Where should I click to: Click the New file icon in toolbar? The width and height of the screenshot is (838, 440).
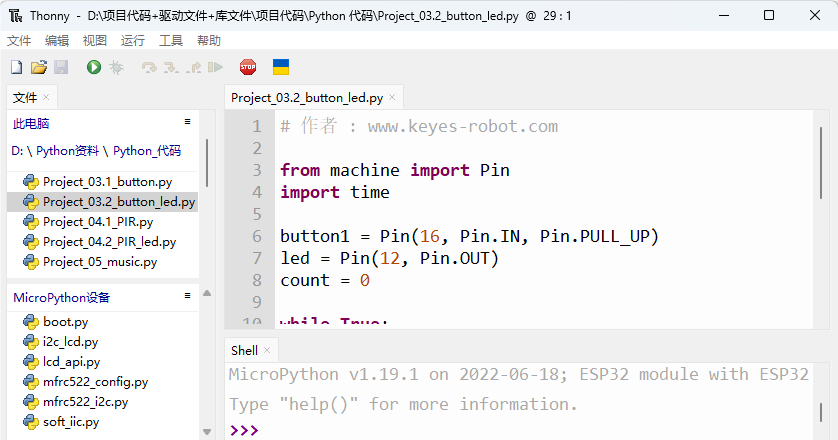click(x=17, y=67)
